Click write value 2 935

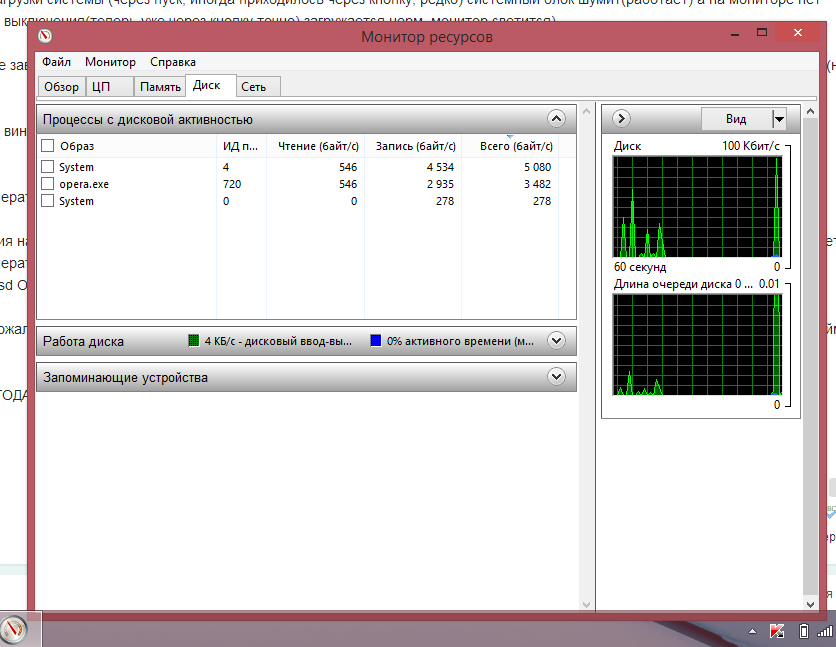[x=440, y=184]
